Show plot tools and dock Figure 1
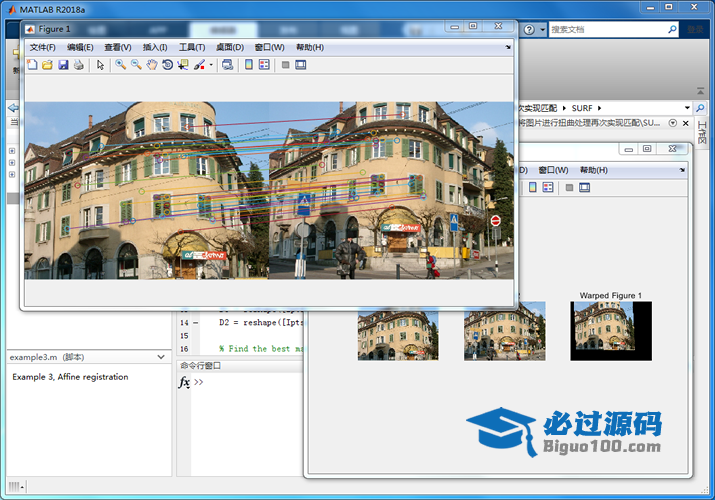Image resolution: width=715 pixels, height=500 pixels. pos(301,65)
